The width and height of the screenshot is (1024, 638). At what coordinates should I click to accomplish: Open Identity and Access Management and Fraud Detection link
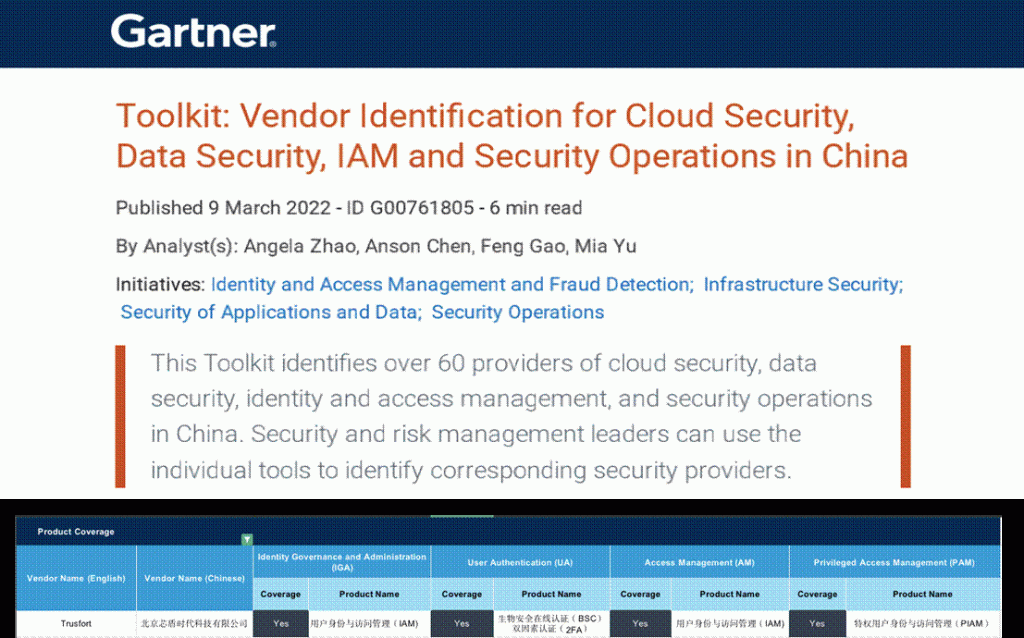pos(452,285)
